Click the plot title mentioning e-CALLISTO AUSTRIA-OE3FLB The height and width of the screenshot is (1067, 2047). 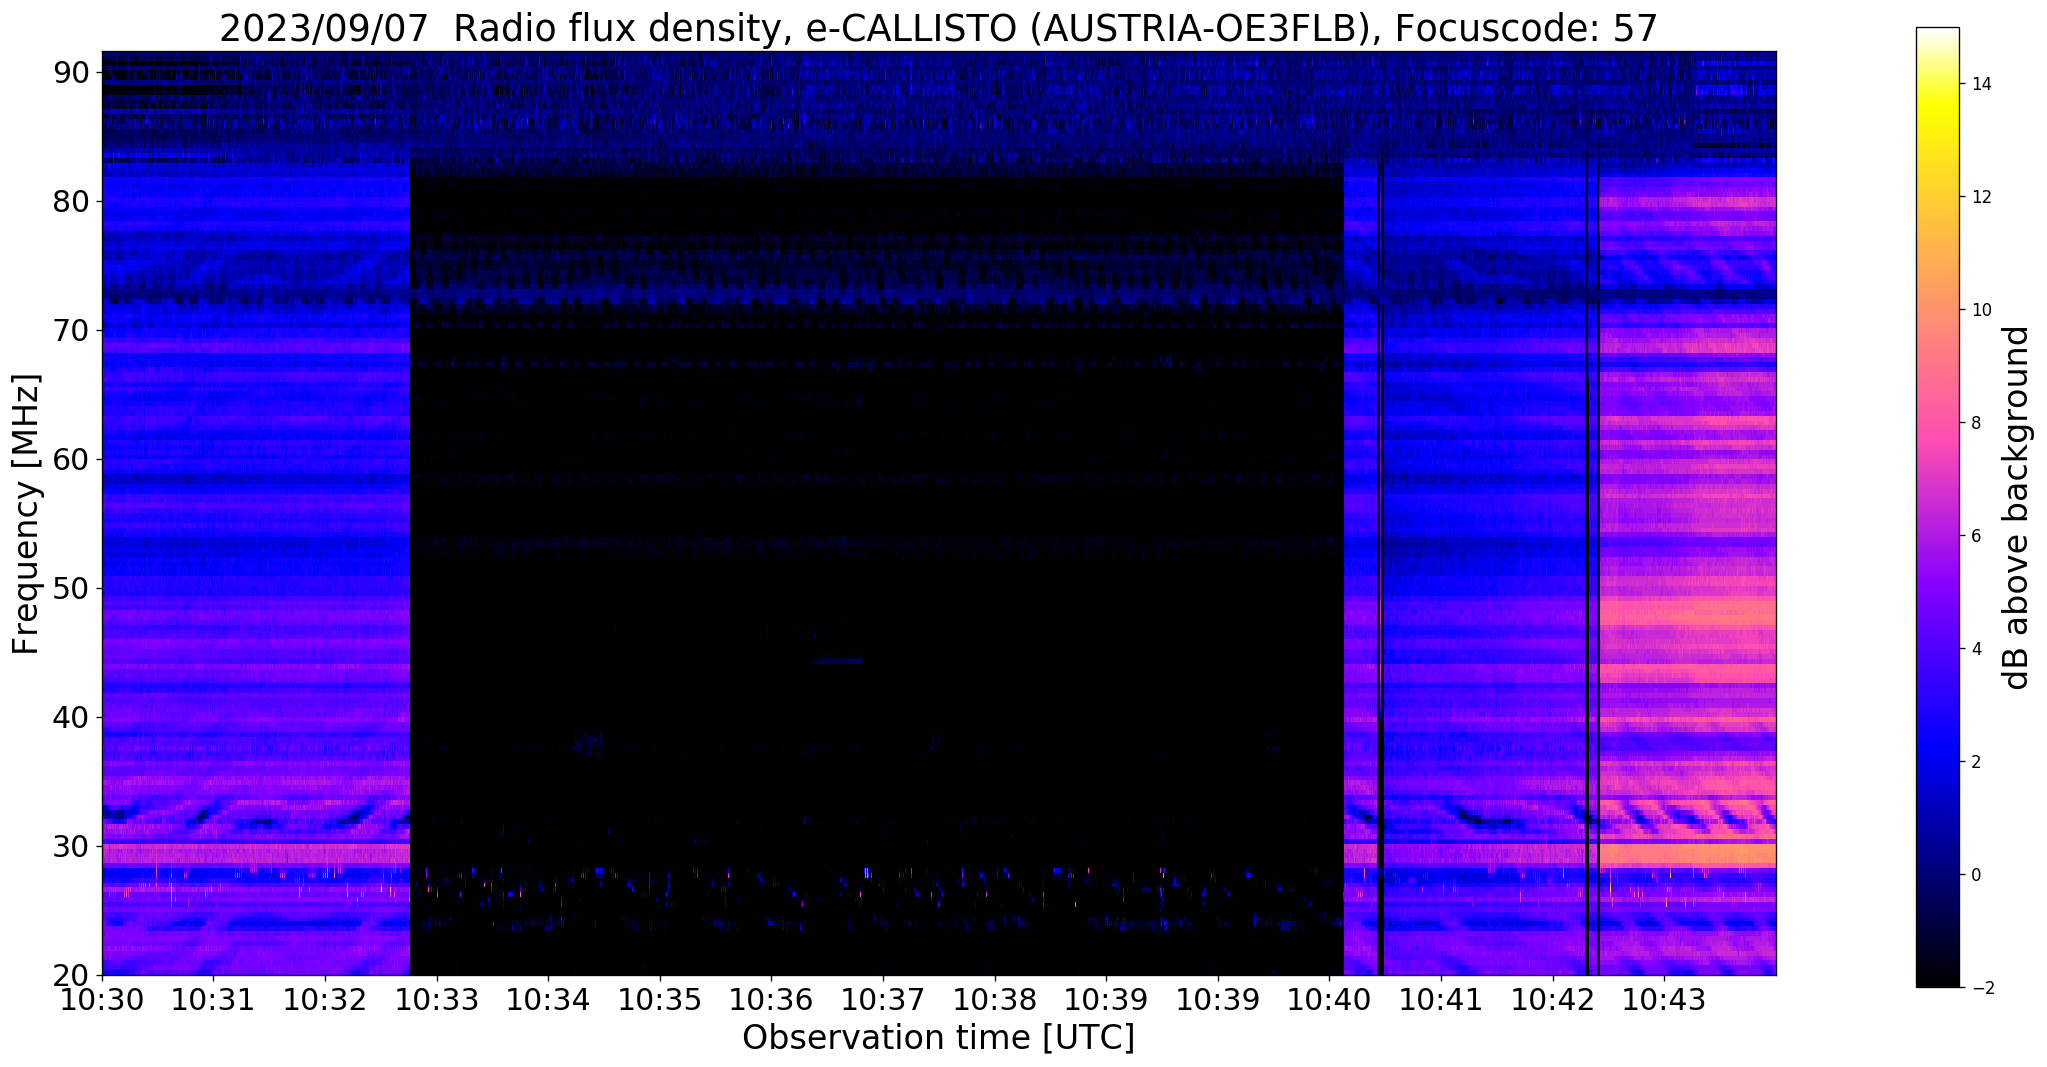coord(938,28)
